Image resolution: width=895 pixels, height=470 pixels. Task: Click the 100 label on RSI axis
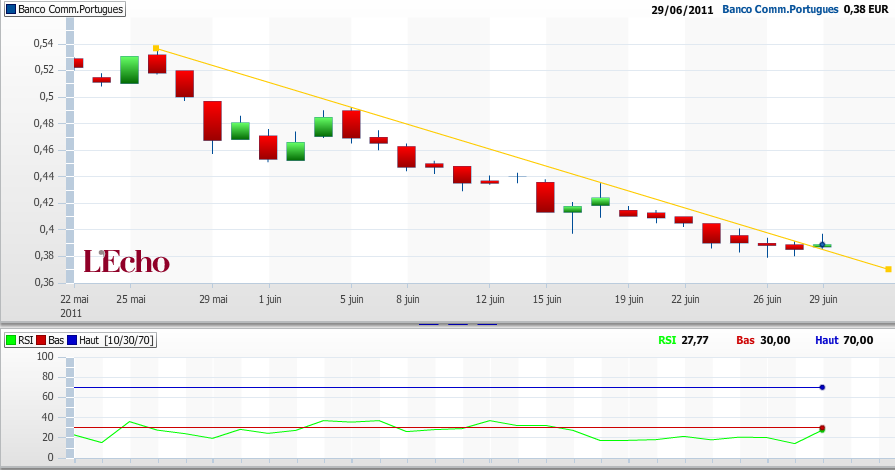coord(45,356)
